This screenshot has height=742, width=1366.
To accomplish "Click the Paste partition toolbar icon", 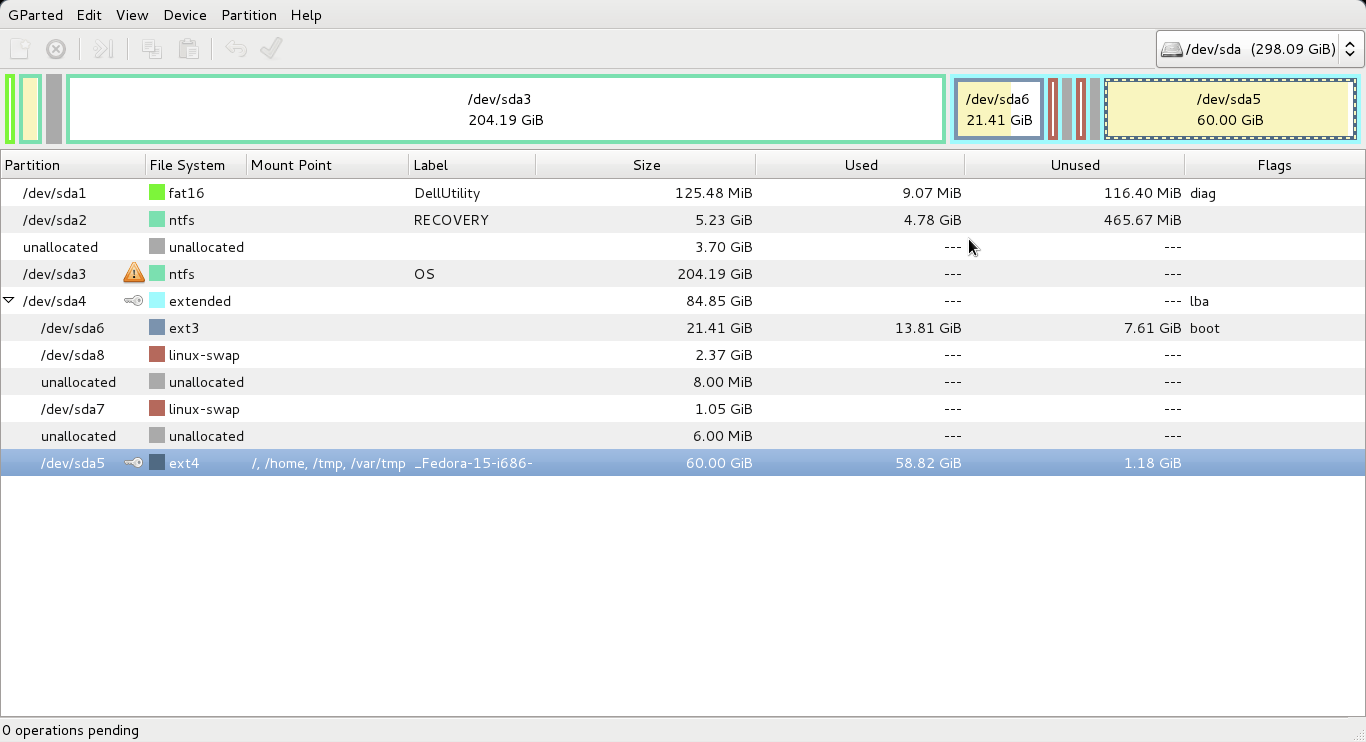I will tap(188, 48).
